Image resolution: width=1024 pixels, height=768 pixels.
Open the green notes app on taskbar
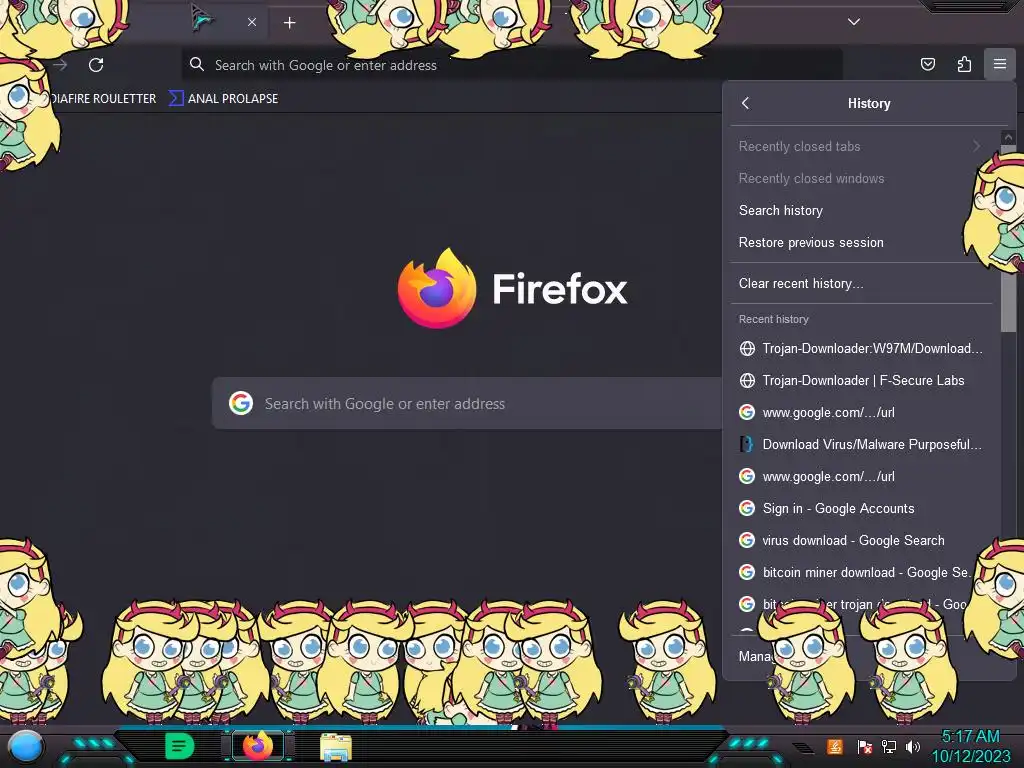pos(179,746)
